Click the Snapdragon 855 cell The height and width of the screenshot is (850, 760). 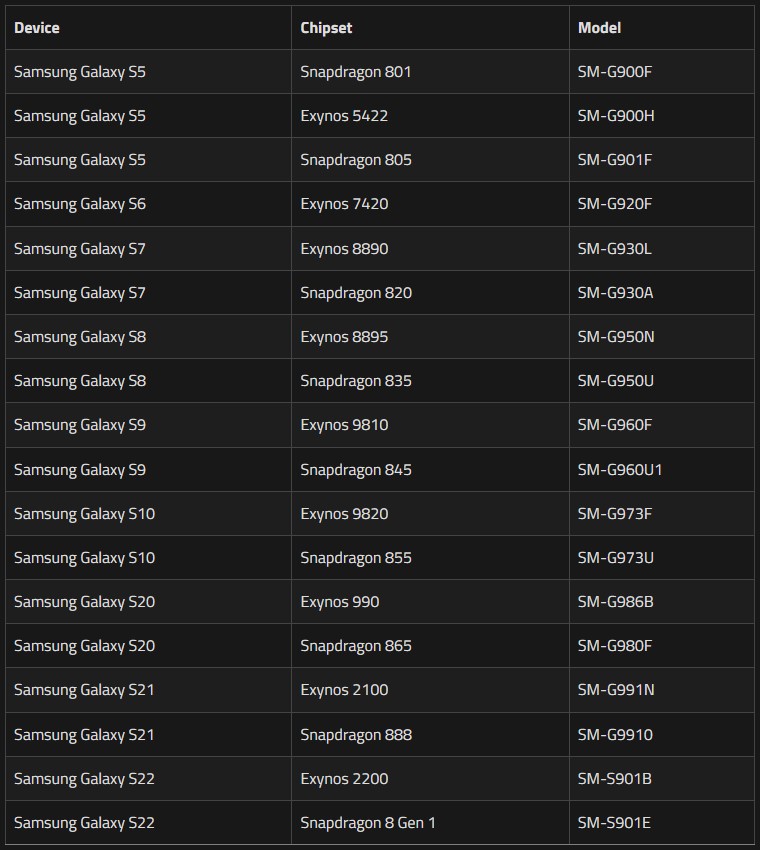356,558
